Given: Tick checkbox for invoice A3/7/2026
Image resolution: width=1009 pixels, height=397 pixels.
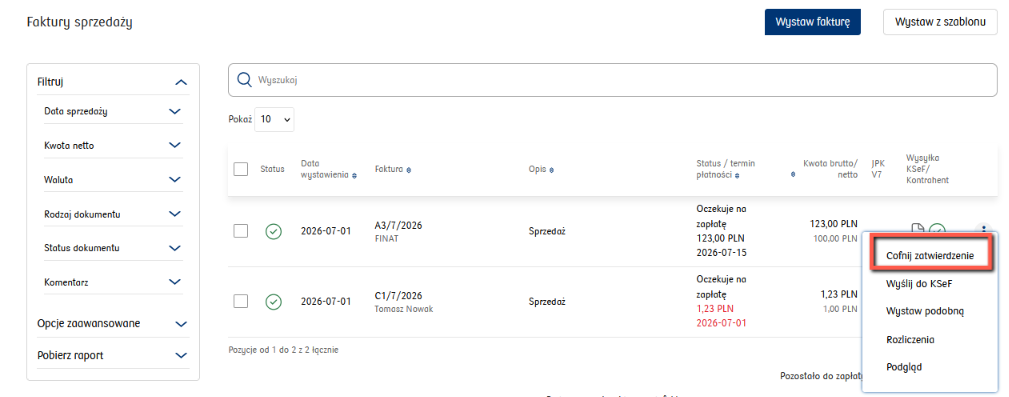Looking at the screenshot, I should [x=241, y=231].
